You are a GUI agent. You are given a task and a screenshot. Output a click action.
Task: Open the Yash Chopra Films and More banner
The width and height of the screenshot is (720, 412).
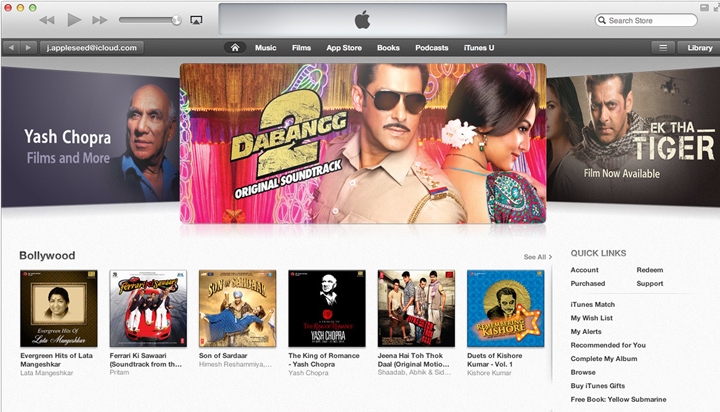pos(90,136)
